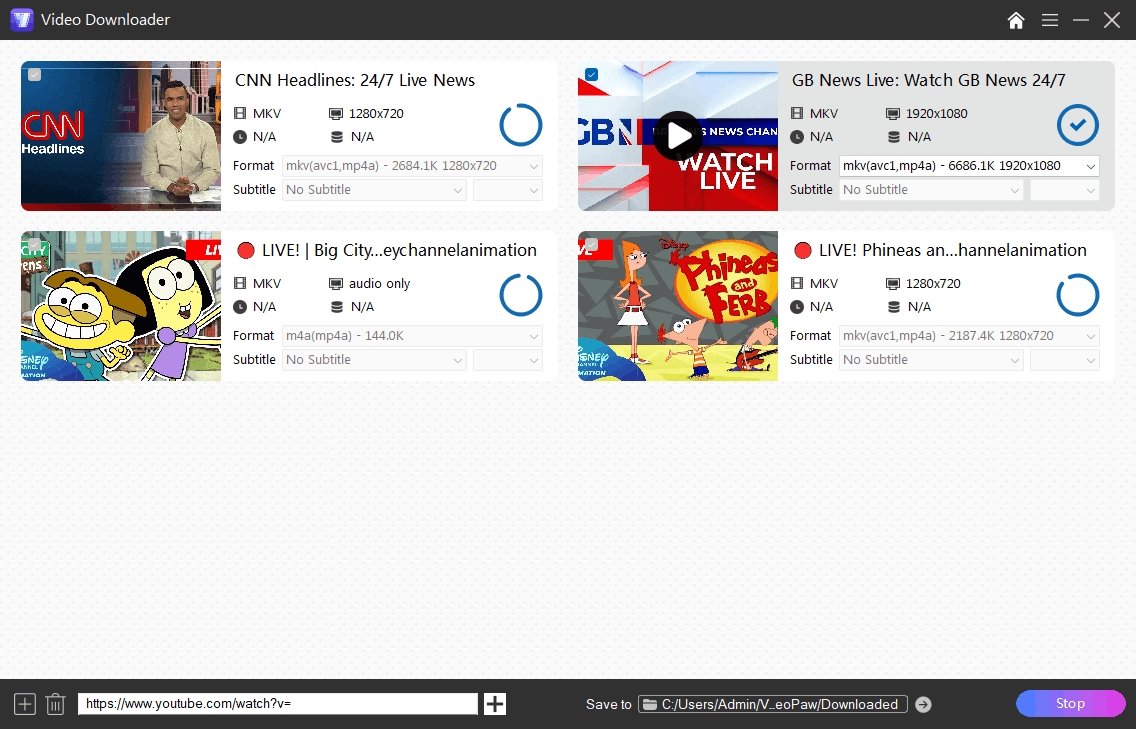Open Phineas No Subtitle dropdown
The image size is (1136, 729).
coord(932,360)
